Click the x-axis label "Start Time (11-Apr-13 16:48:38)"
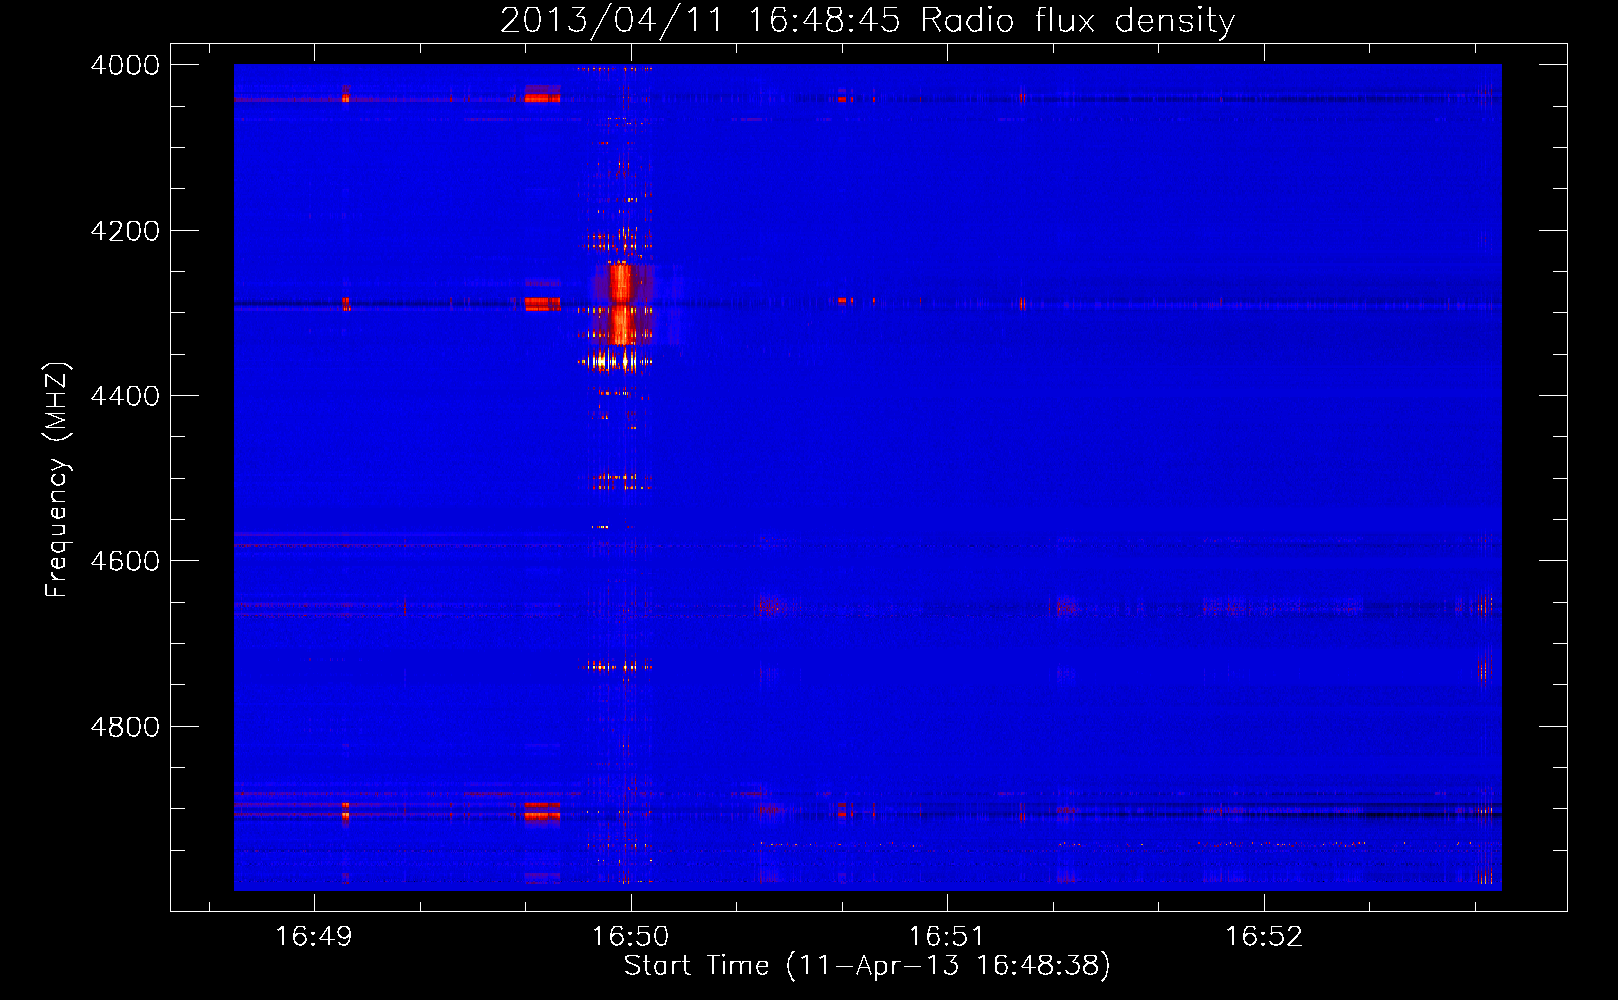Screen dimensions: 1618x1000 coord(867,966)
